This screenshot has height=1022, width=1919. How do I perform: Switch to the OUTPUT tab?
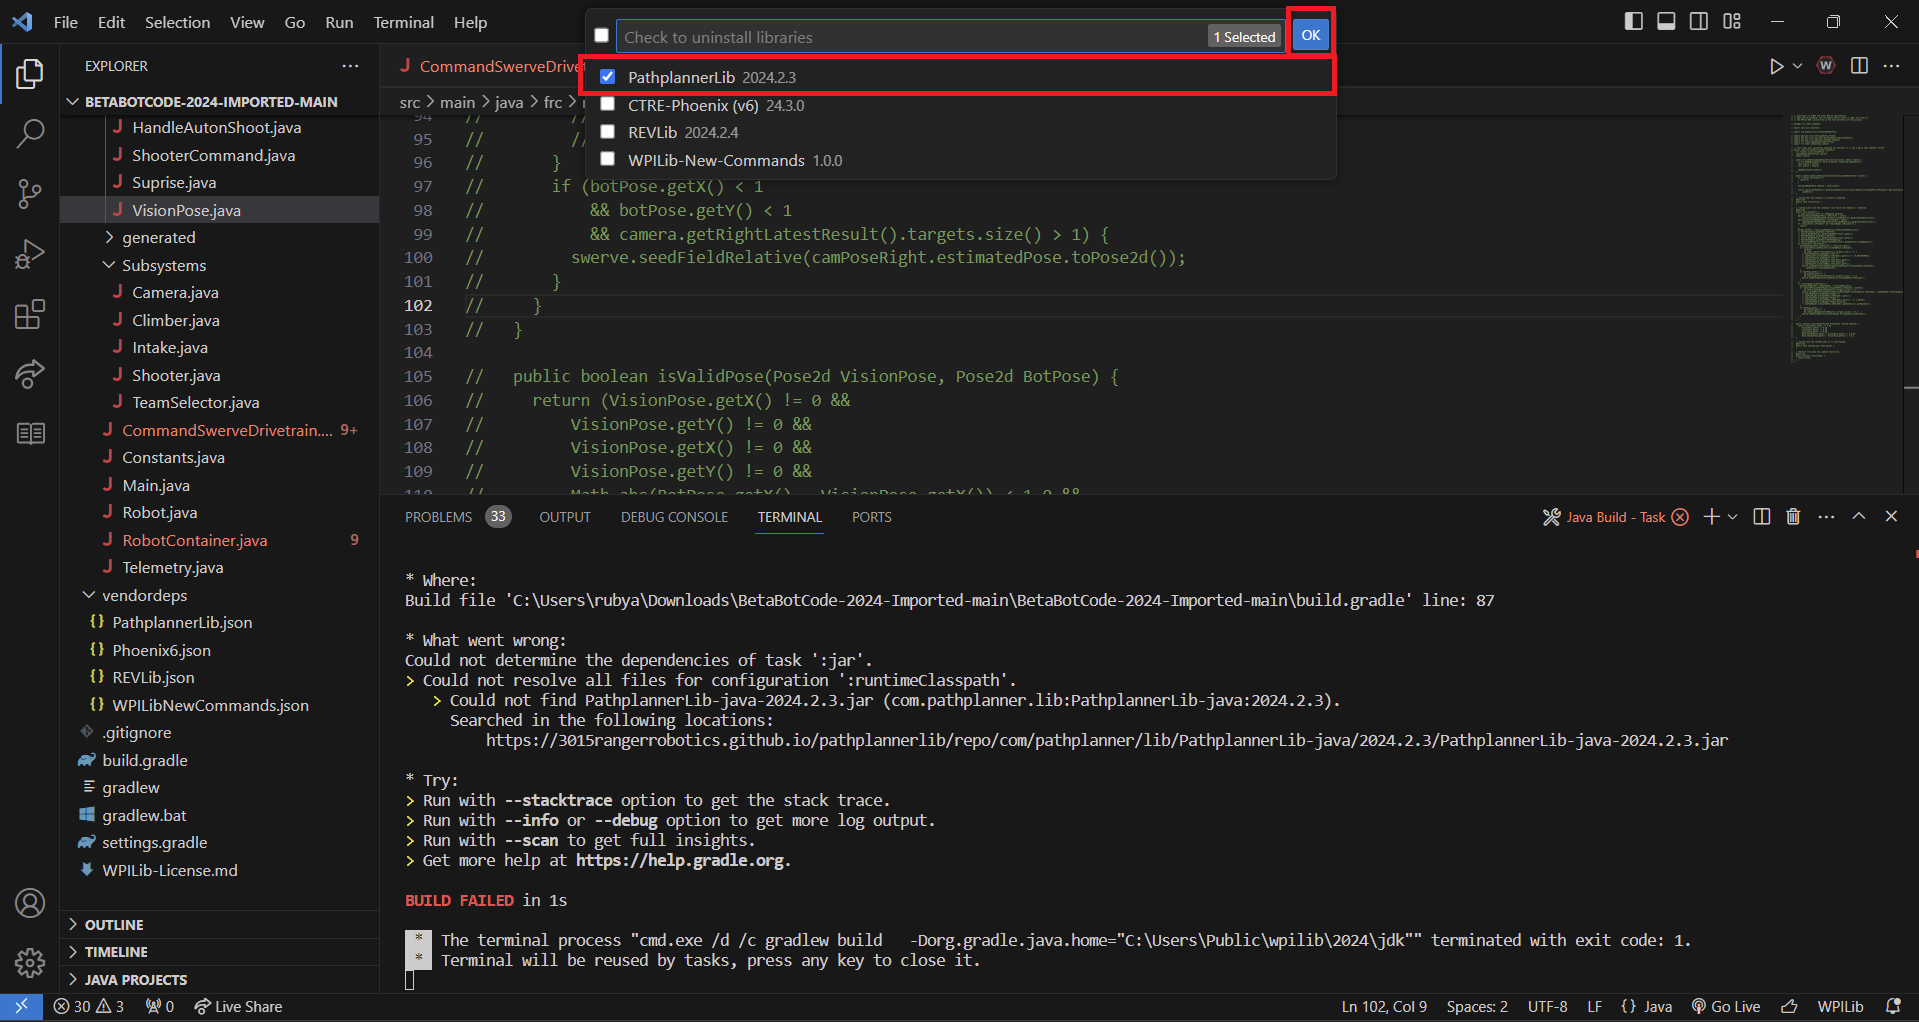(x=565, y=517)
